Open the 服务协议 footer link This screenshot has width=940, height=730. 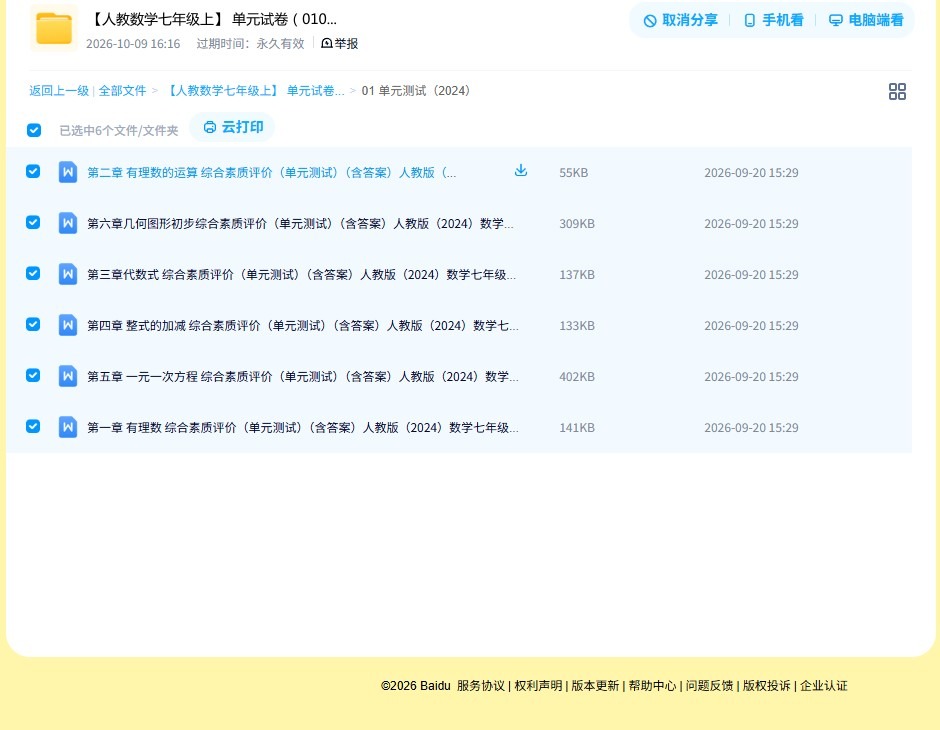click(481, 686)
